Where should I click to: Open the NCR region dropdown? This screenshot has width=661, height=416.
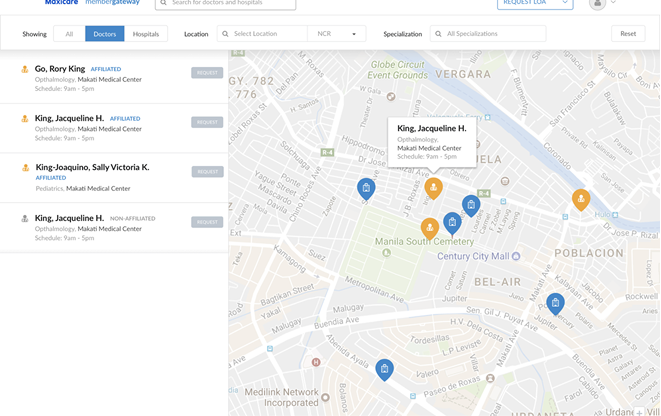tap(336, 34)
